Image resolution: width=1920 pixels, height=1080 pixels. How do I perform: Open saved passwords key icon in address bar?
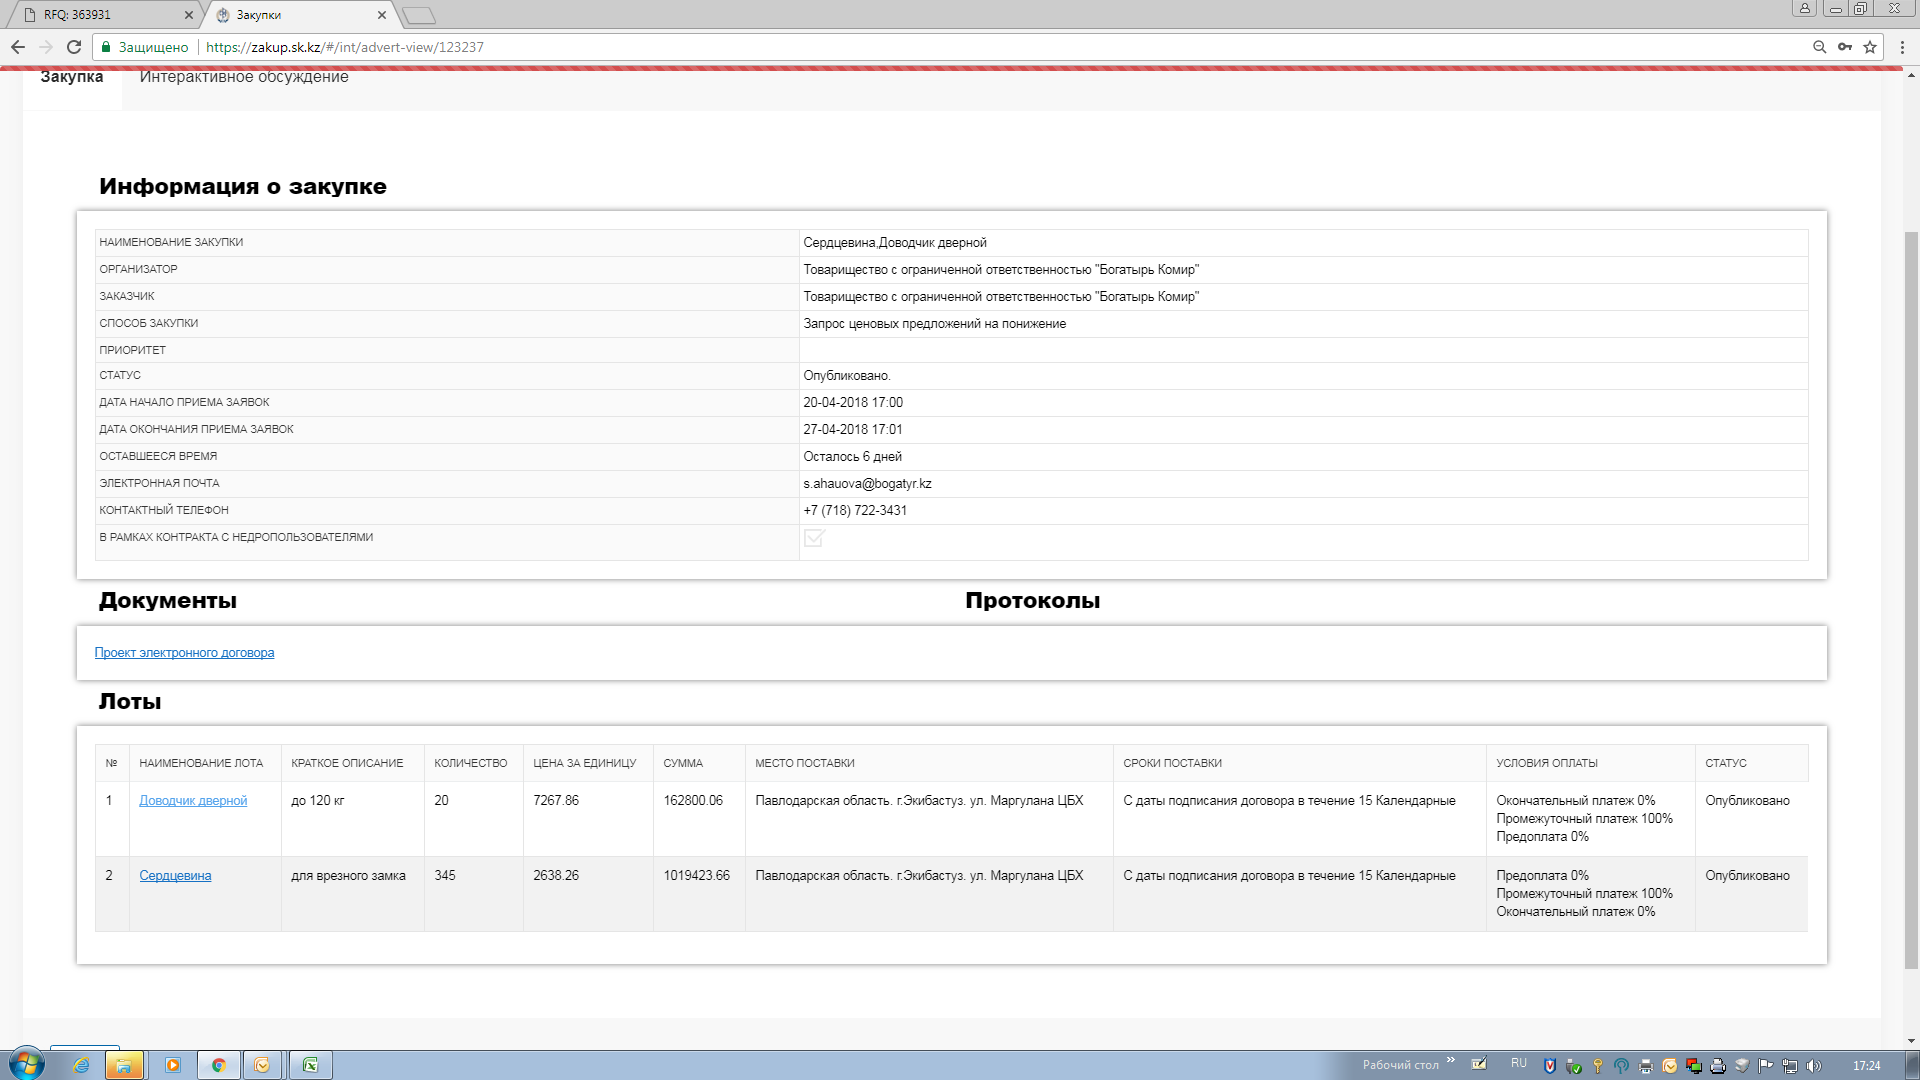click(x=1845, y=47)
